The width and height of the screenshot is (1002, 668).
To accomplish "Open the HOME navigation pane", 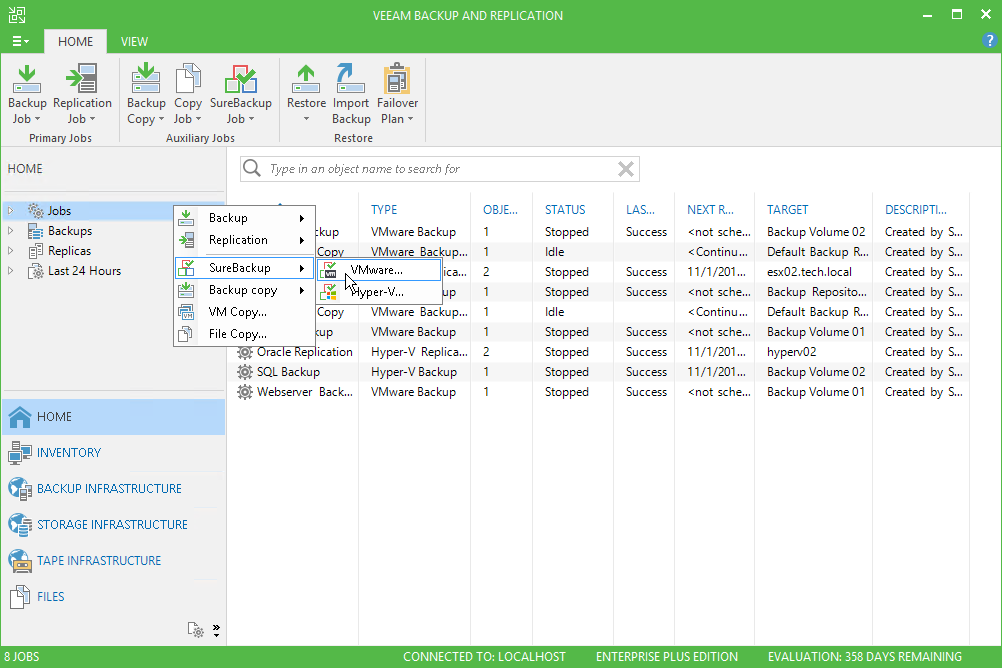I will tap(114, 417).
